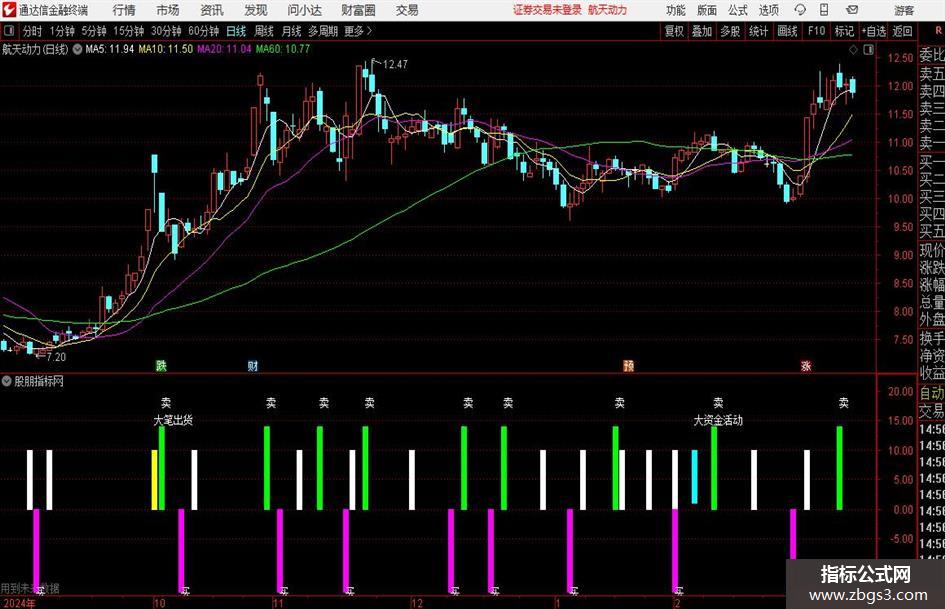Switch to the 月线 monthly tab
945x609 pixels.
tap(291, 31)
